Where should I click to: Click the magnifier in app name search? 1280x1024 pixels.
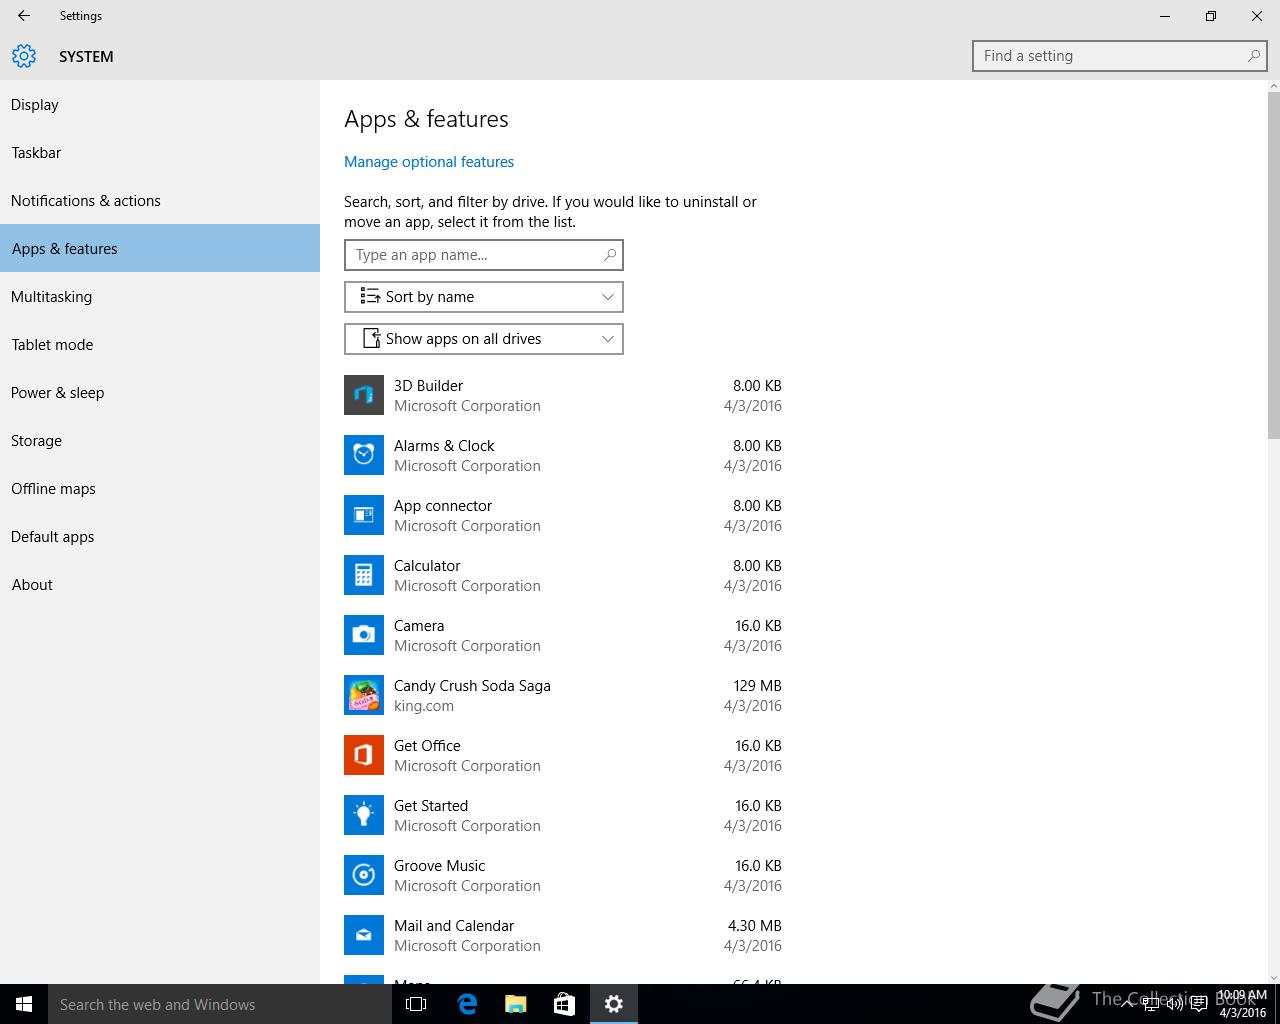(x=610, y=255)
